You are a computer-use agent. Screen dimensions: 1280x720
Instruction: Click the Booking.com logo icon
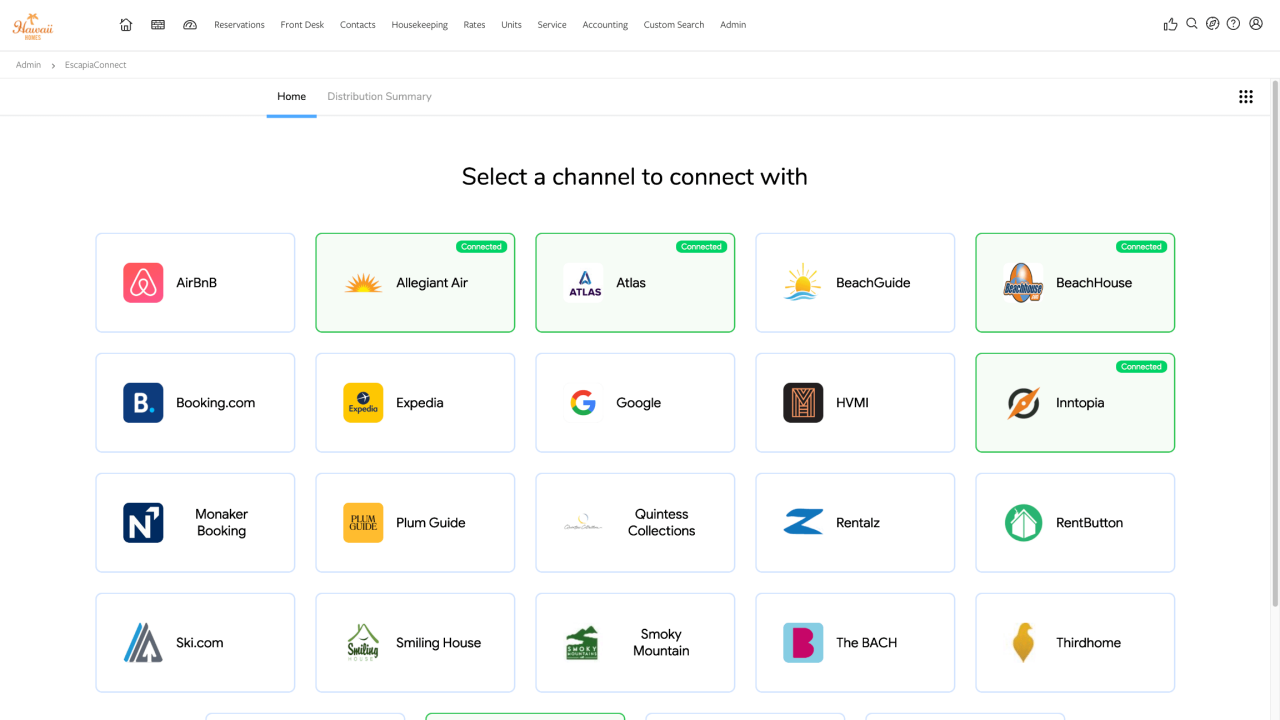coord(143,403)
